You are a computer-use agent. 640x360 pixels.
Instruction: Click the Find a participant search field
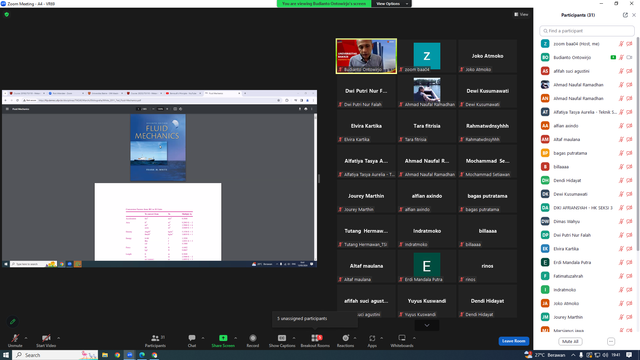point(587,31)
